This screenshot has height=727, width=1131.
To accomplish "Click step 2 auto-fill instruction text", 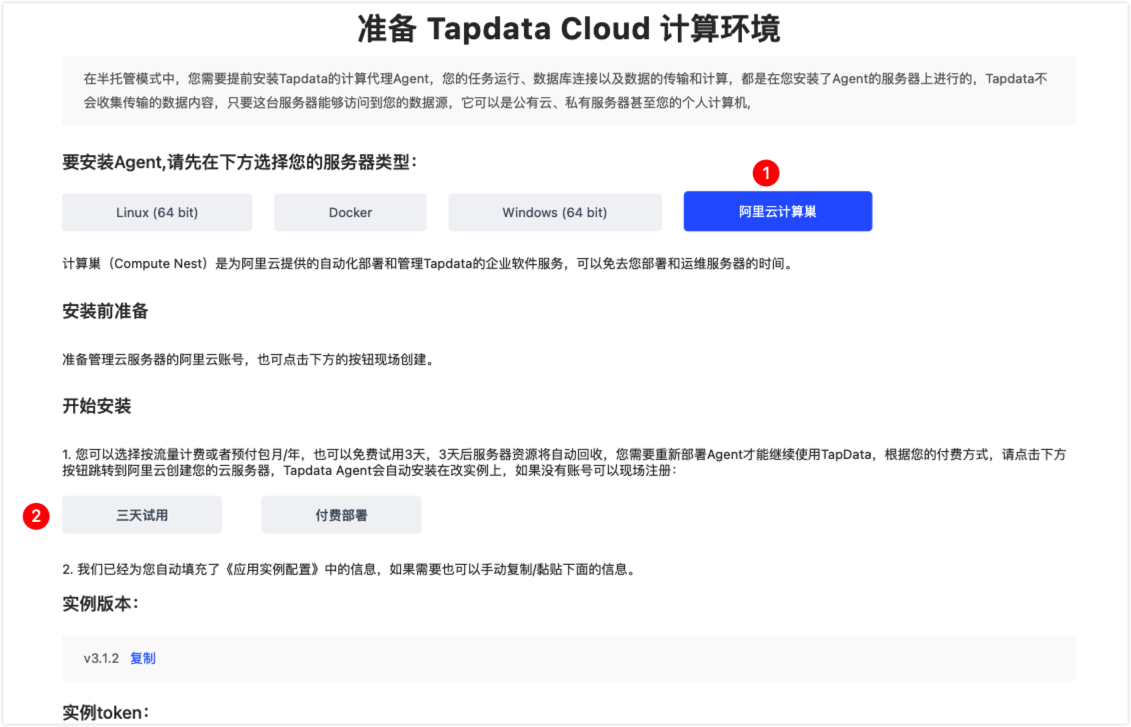I will [x=349, y=570].
